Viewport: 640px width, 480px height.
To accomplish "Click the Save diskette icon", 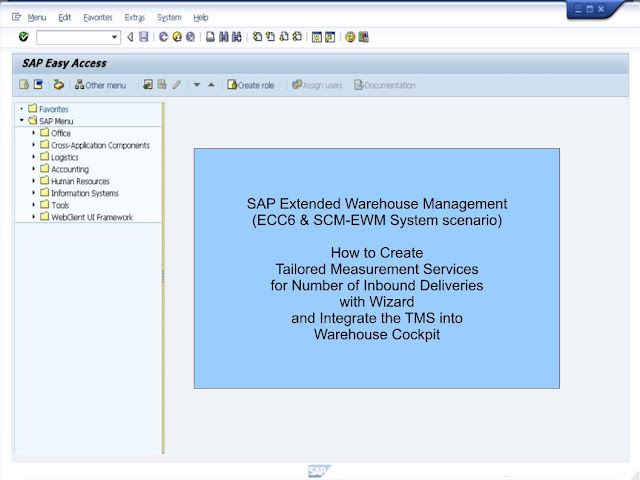I will (144, 37).
